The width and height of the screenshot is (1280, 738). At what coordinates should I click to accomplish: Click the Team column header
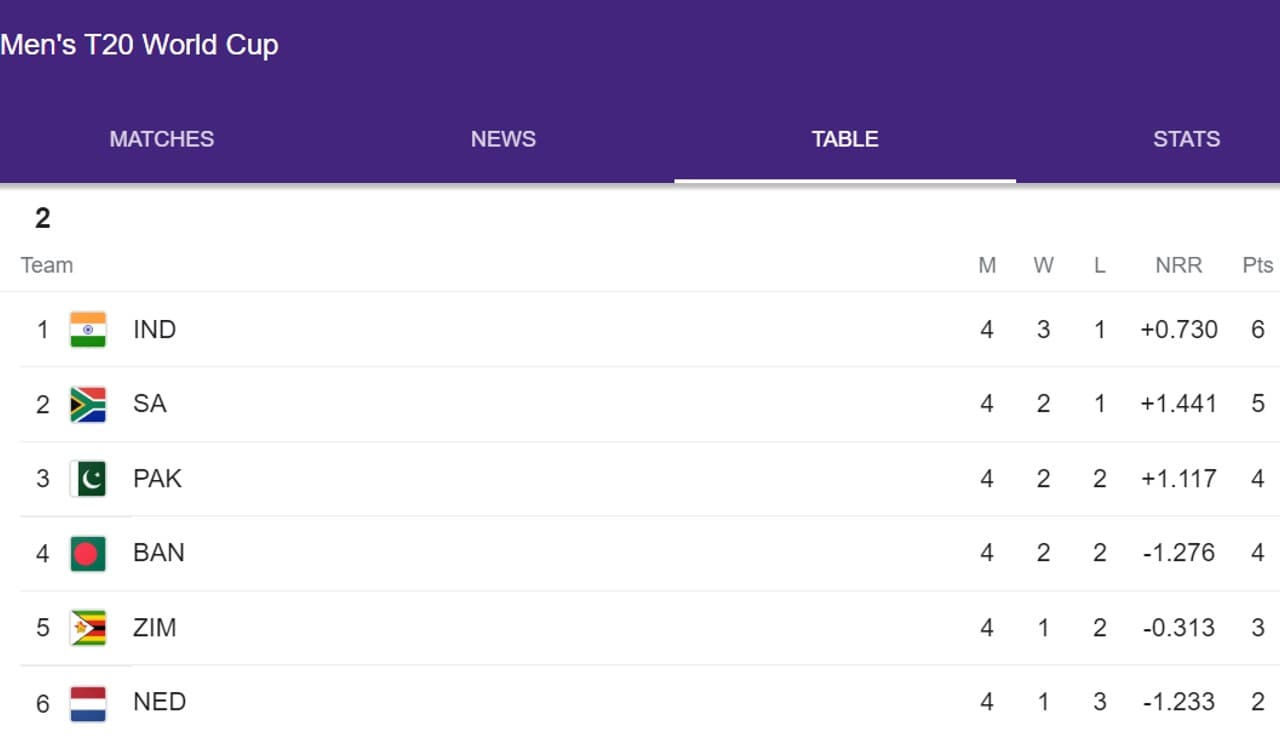click(47, 265)
